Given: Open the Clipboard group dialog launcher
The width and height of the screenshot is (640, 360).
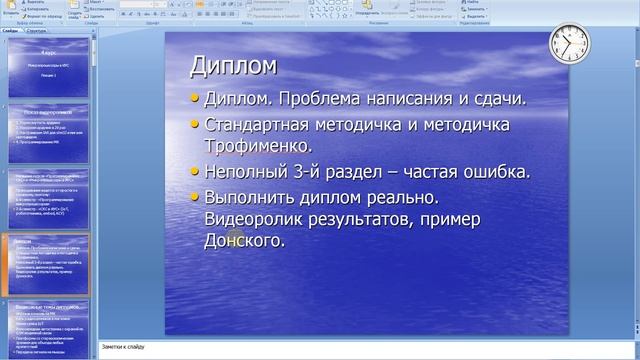Looking at the screenshot, I should pos(62,23).
